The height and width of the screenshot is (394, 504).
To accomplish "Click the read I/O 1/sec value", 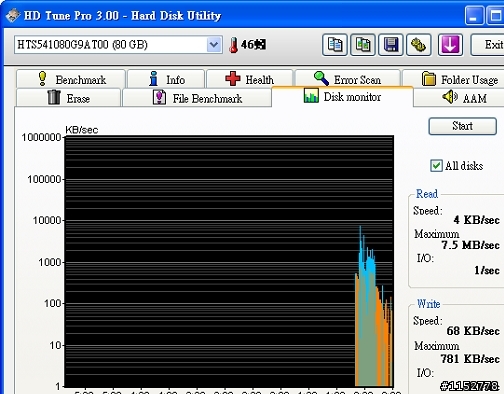I will tap(487, 270).
